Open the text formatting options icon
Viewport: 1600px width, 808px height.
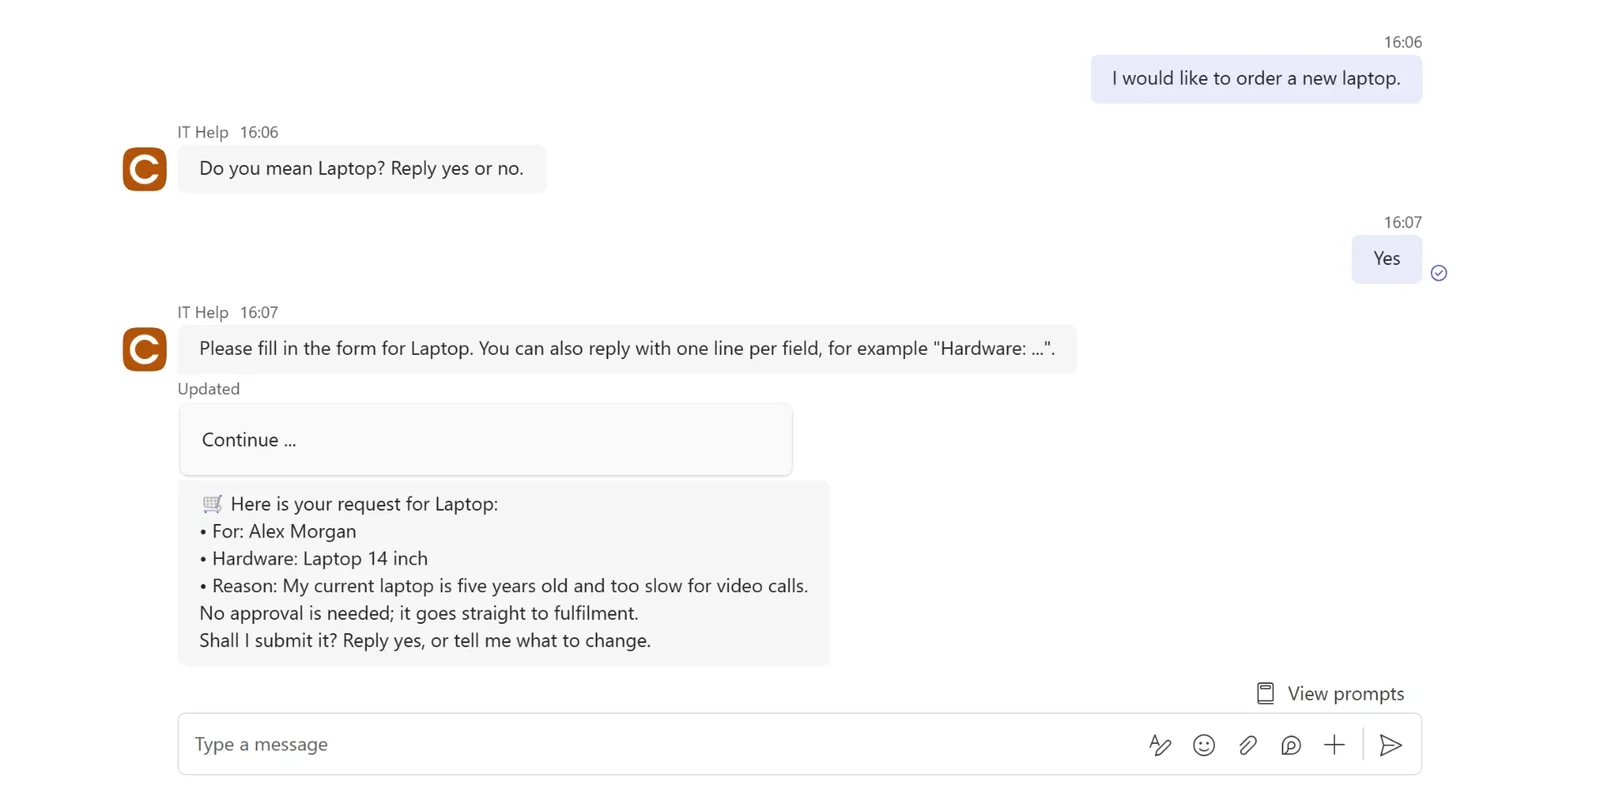point(1160,745)
